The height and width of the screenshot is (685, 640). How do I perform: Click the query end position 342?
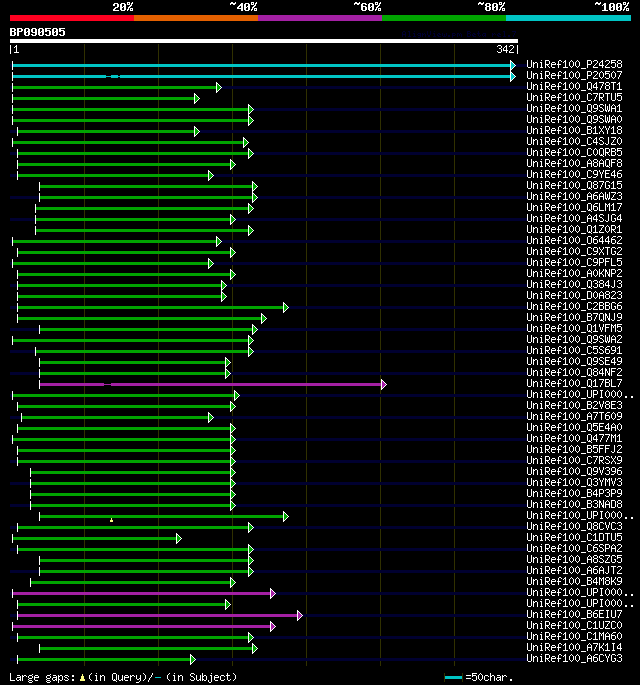coord(505,49)
